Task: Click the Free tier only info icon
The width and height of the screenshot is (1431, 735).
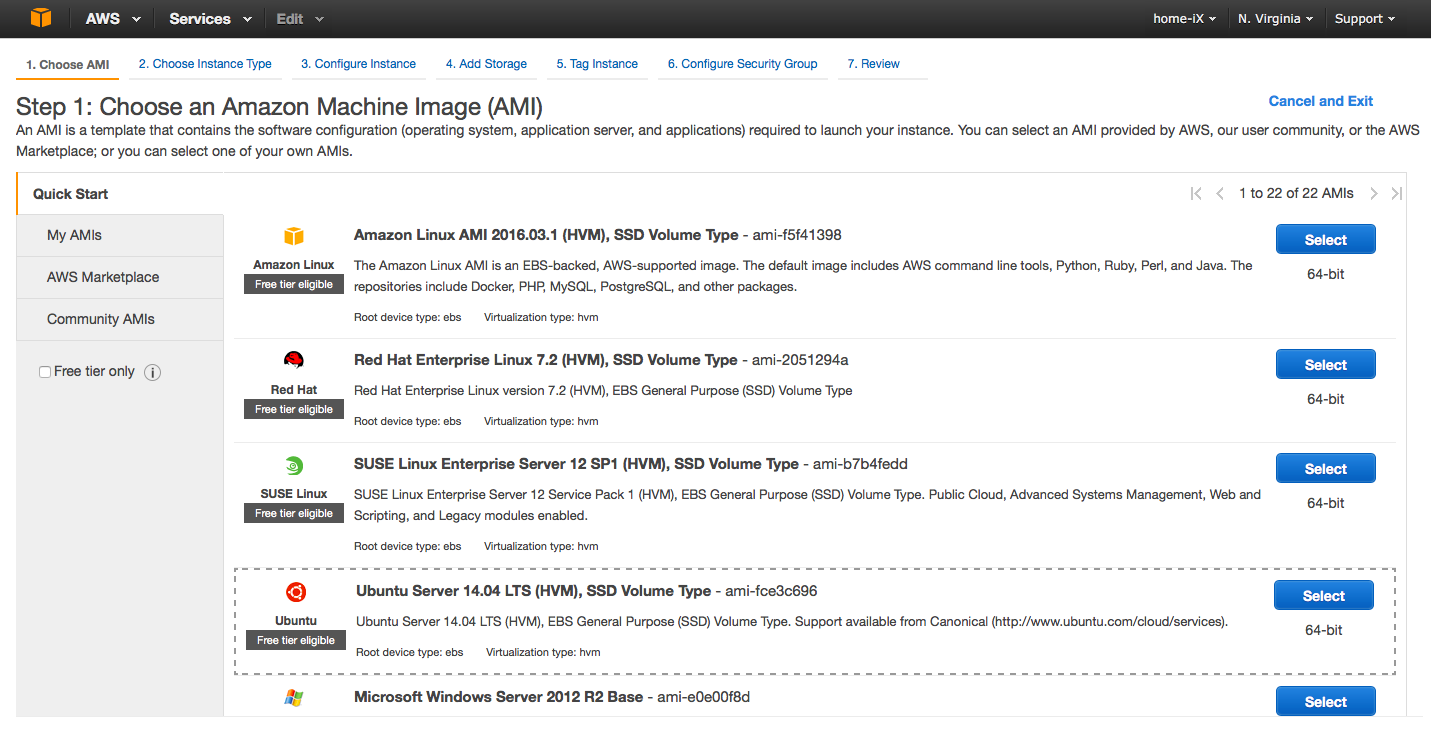Action: tap(152, 372)
